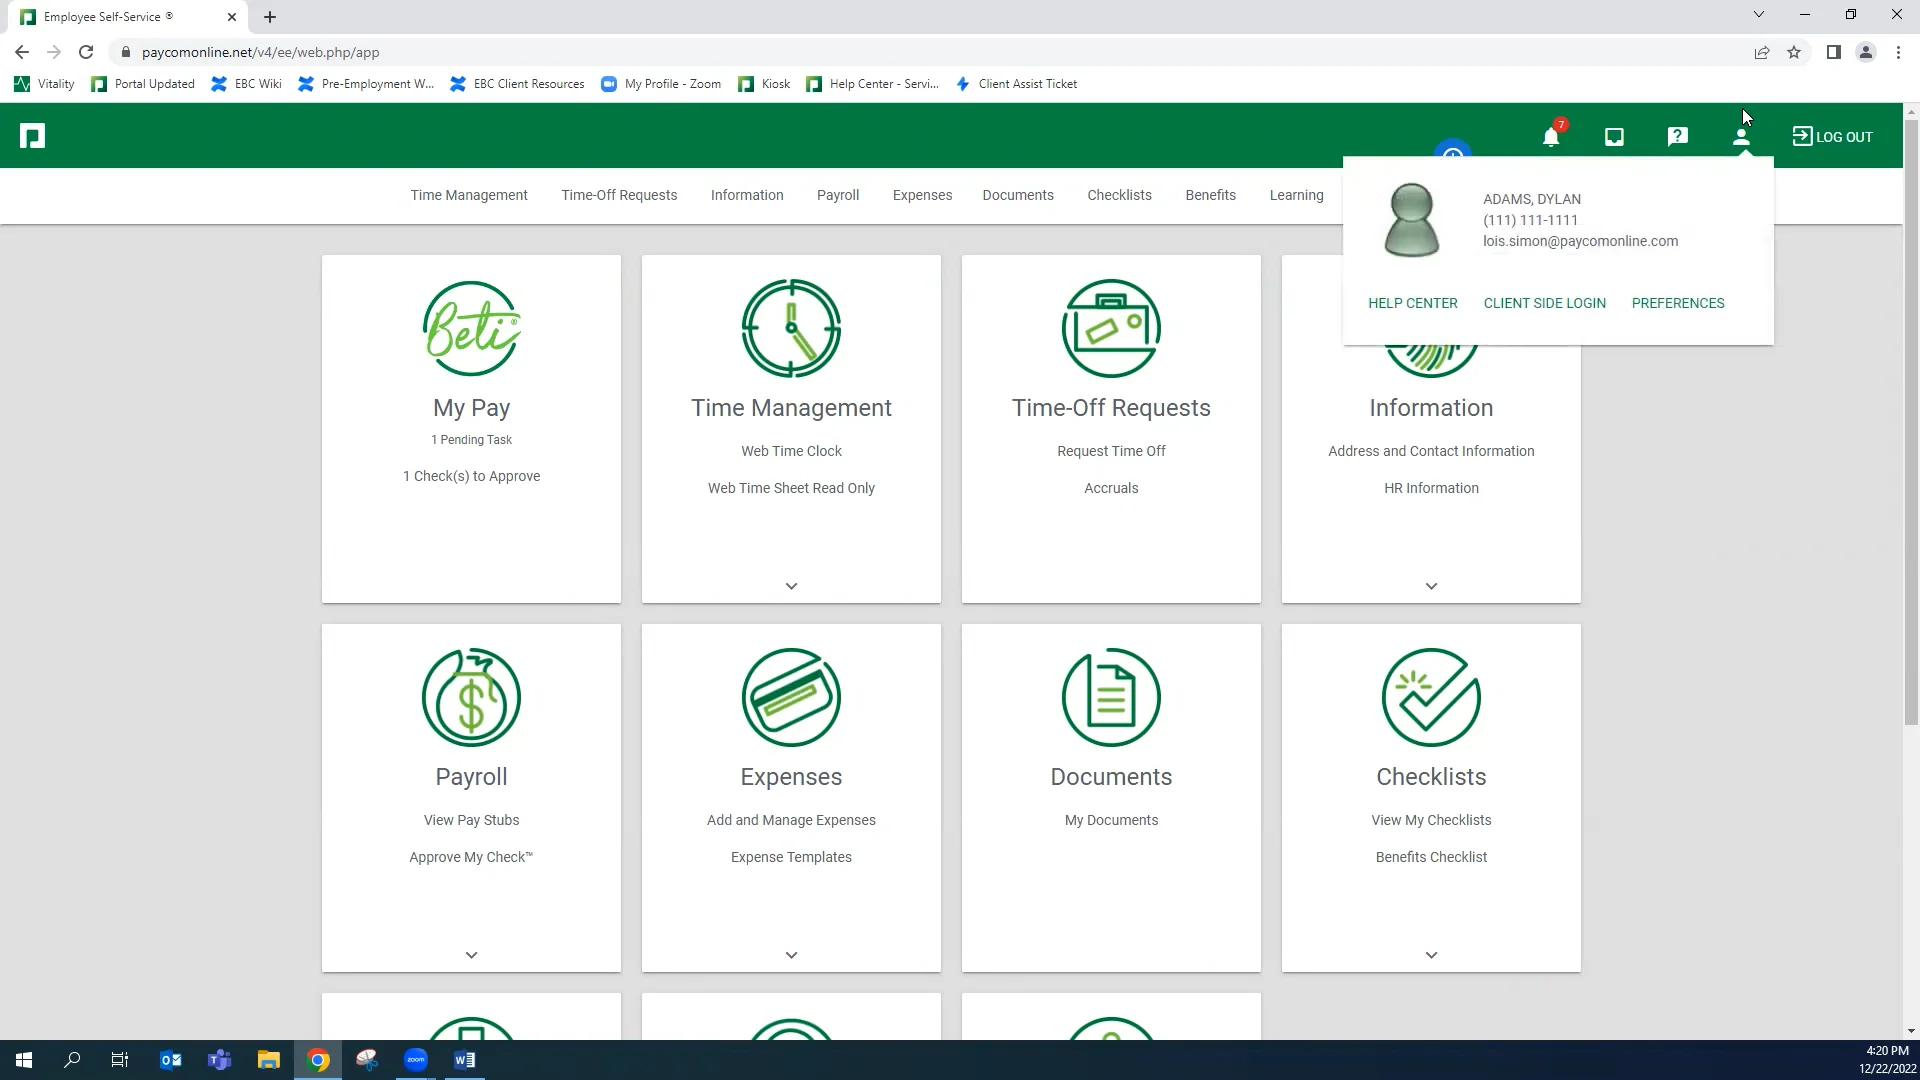Click the Expenses credit card icon
The image size is (1920, 1080).
[791, 698]
